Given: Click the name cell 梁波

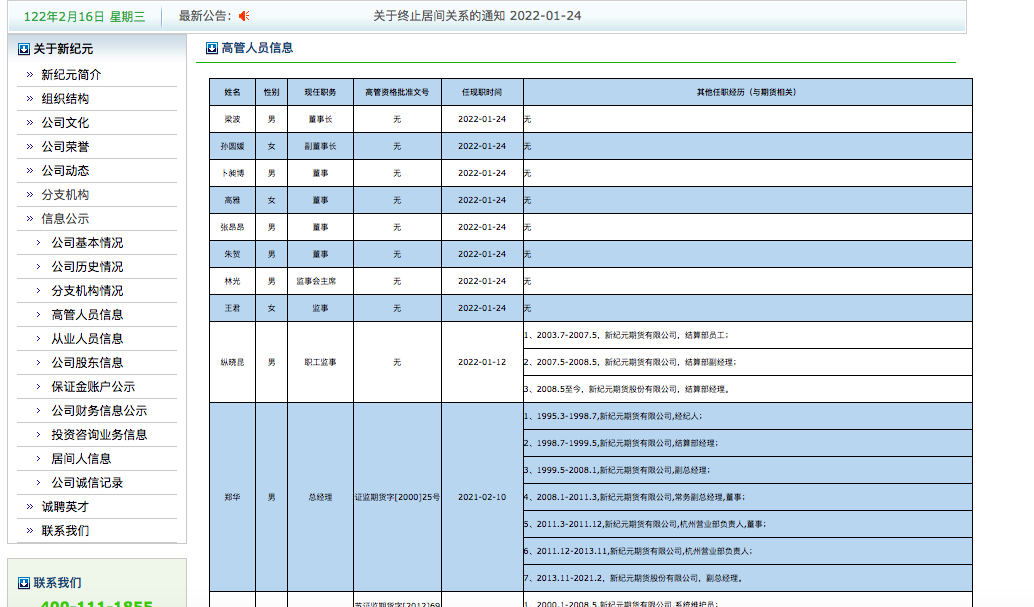Looking at the screenshot, I should point(232,119).
